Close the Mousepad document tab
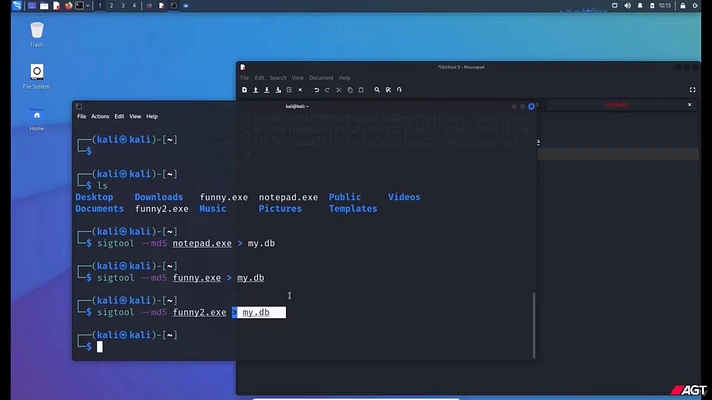This screenshot has height=400, width=712. pyautogui.click(x=689, y=105)
